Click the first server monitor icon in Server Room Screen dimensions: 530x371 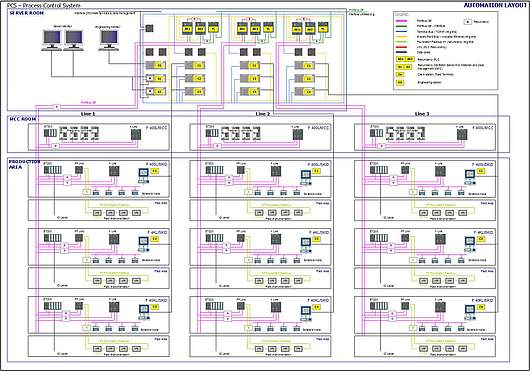click(52, 40)
